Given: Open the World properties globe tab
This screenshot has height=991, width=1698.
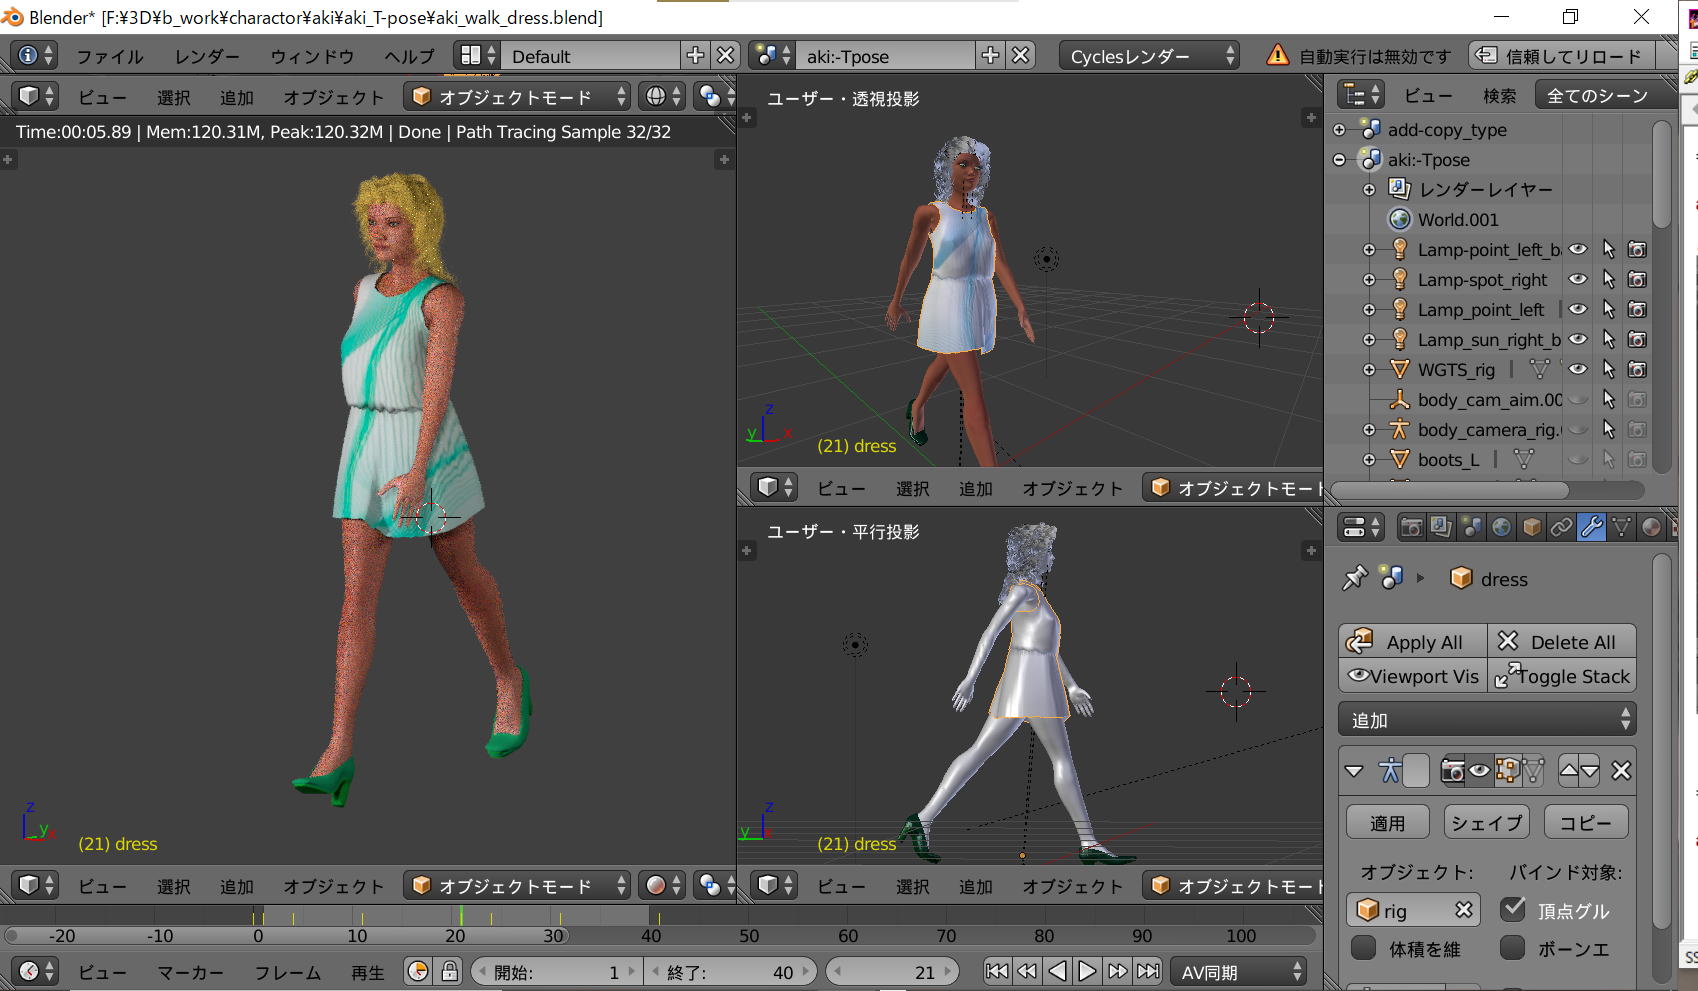Looking at the screenshot, I should pyautogui.click(x=1501, y=527).
